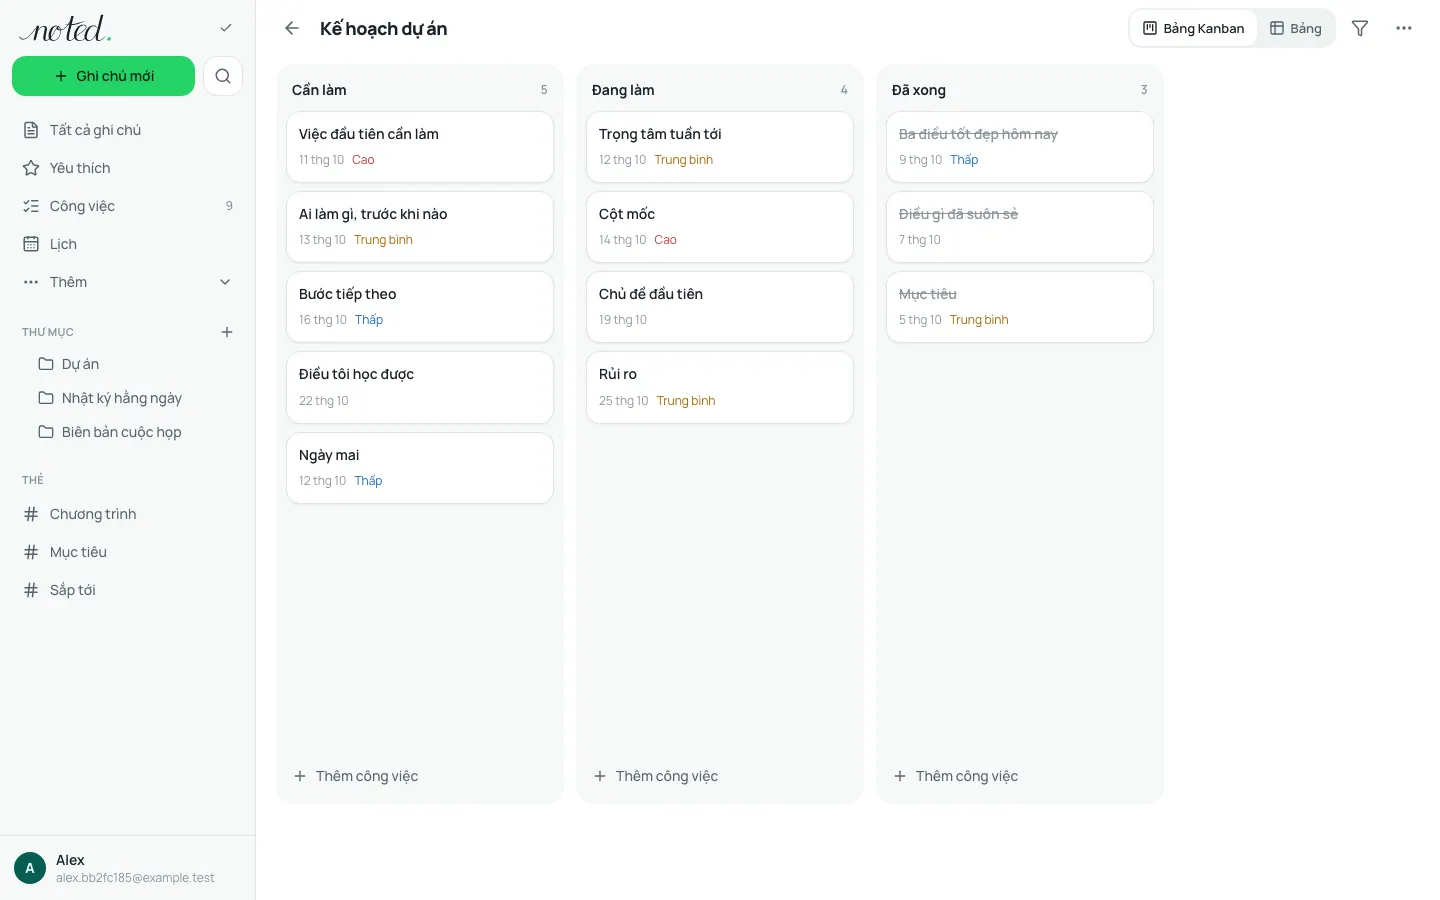Click the search magnifier icon
The image size is (1440, 900).
(223, 76)
